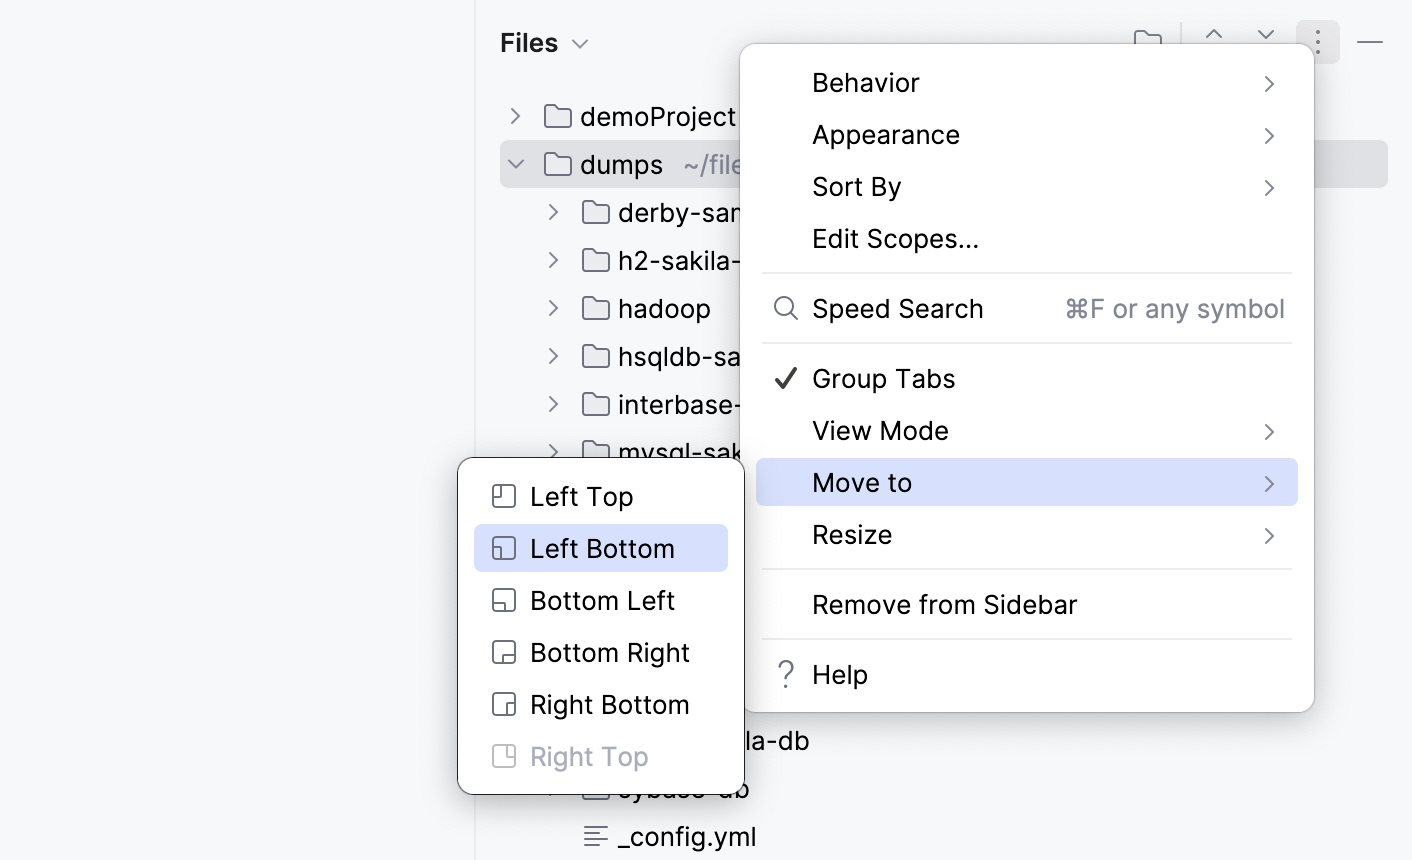This screenshot has width=1412, height=860.
Task: Uncheck the Group Tabs option
Action: [x=884, y=378]
